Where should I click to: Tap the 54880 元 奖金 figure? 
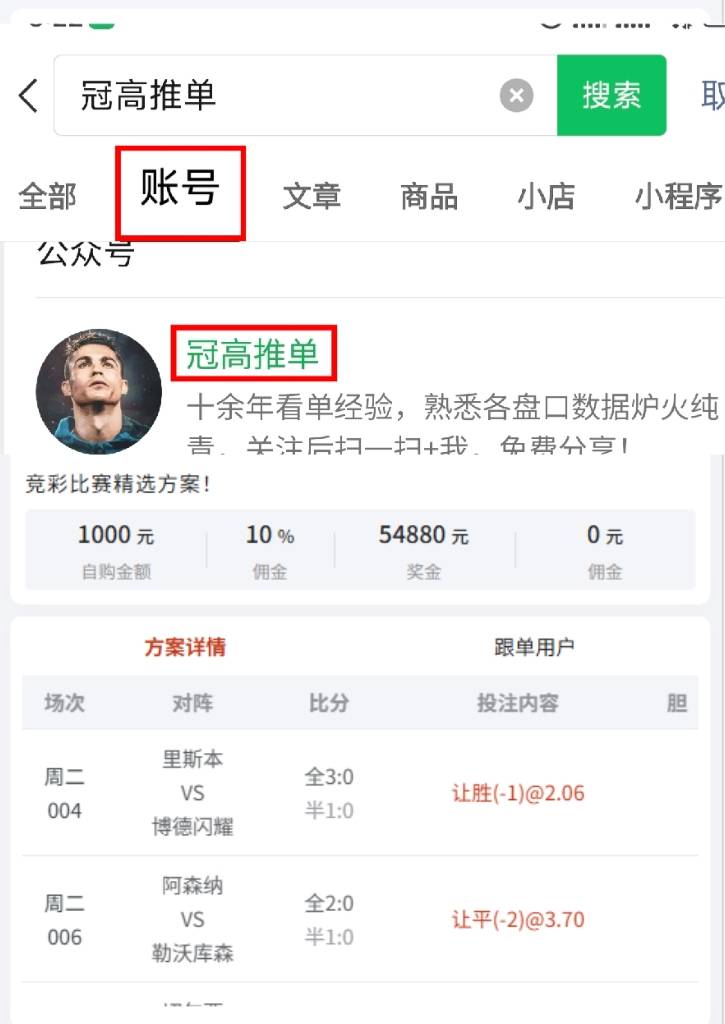tap(423, 537)
